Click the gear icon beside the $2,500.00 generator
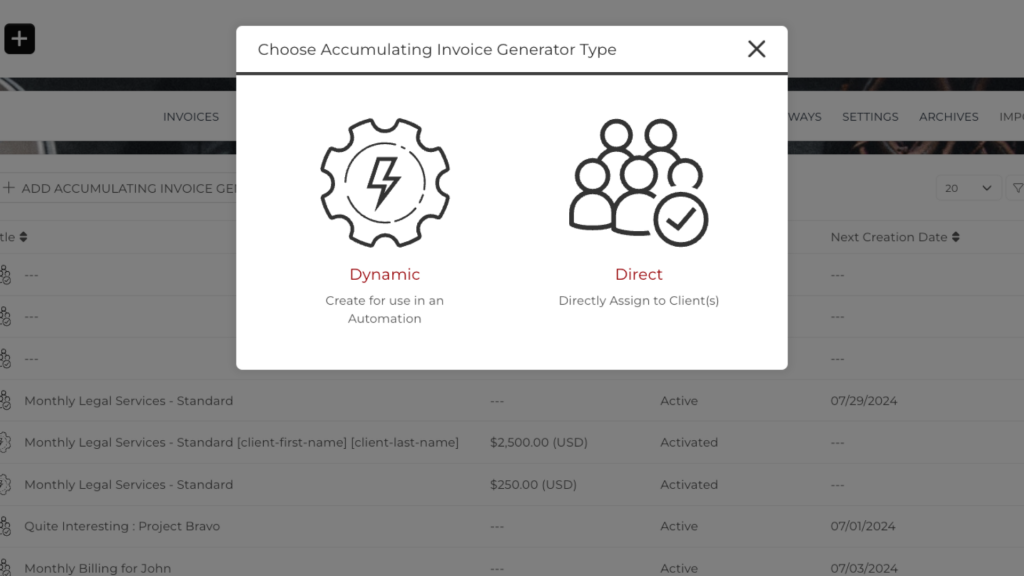This screenshot has height=576, width=1024. [x=5, y=442]
